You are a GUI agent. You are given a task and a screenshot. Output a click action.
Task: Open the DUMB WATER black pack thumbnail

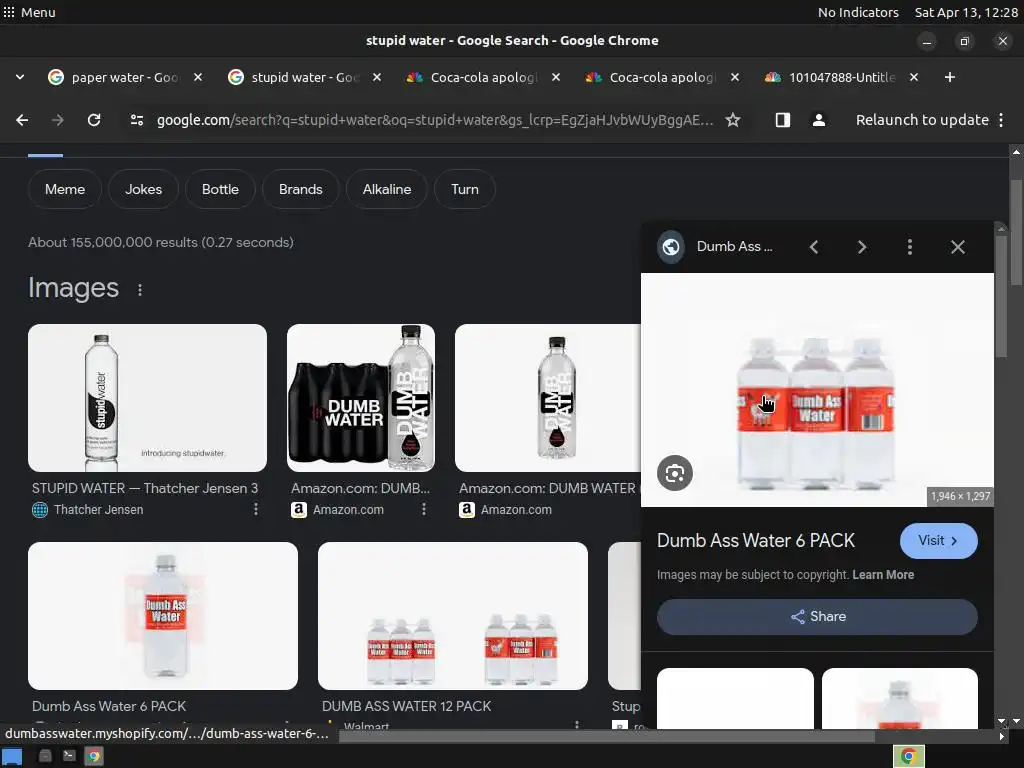point(360,398)
